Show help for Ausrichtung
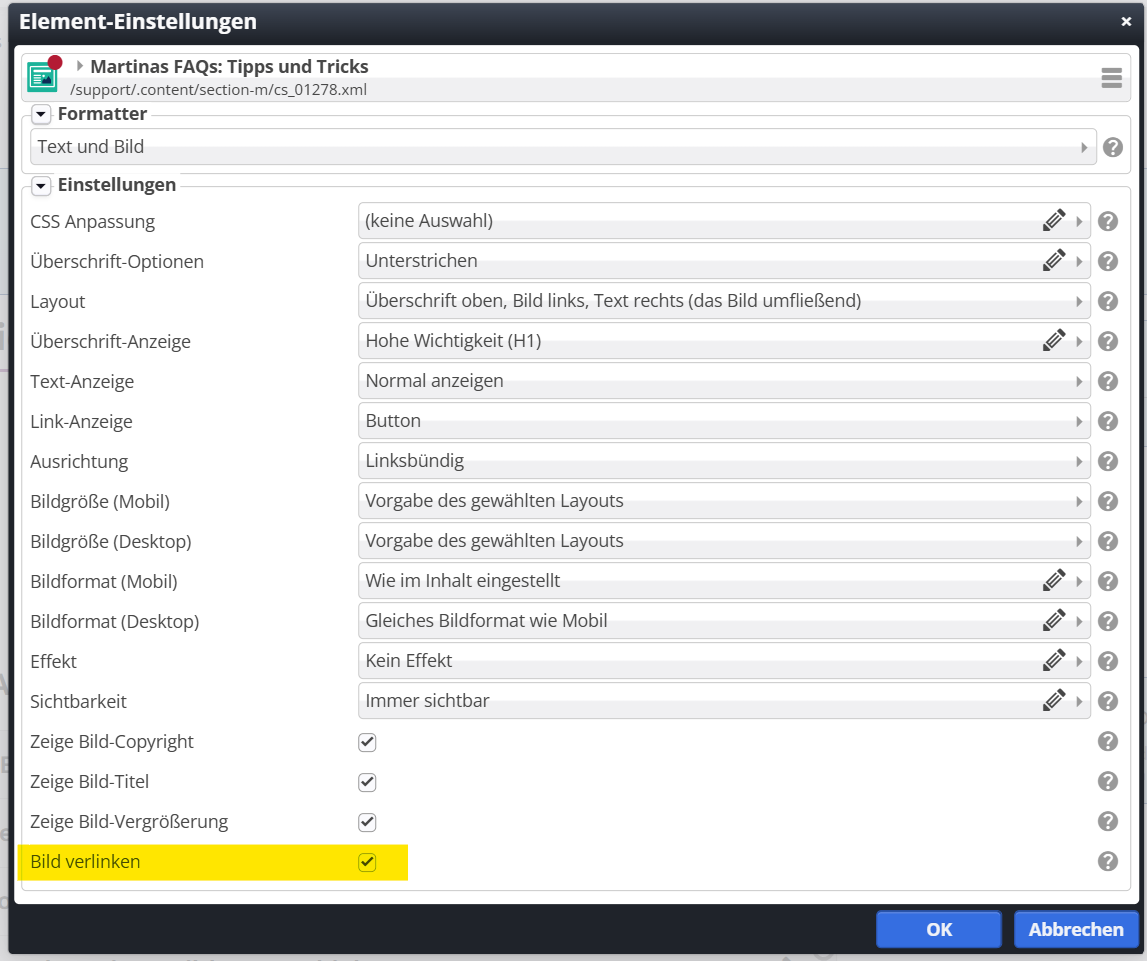The height and width of the screenshot is (961, 1147). [x=1107, y=461]
